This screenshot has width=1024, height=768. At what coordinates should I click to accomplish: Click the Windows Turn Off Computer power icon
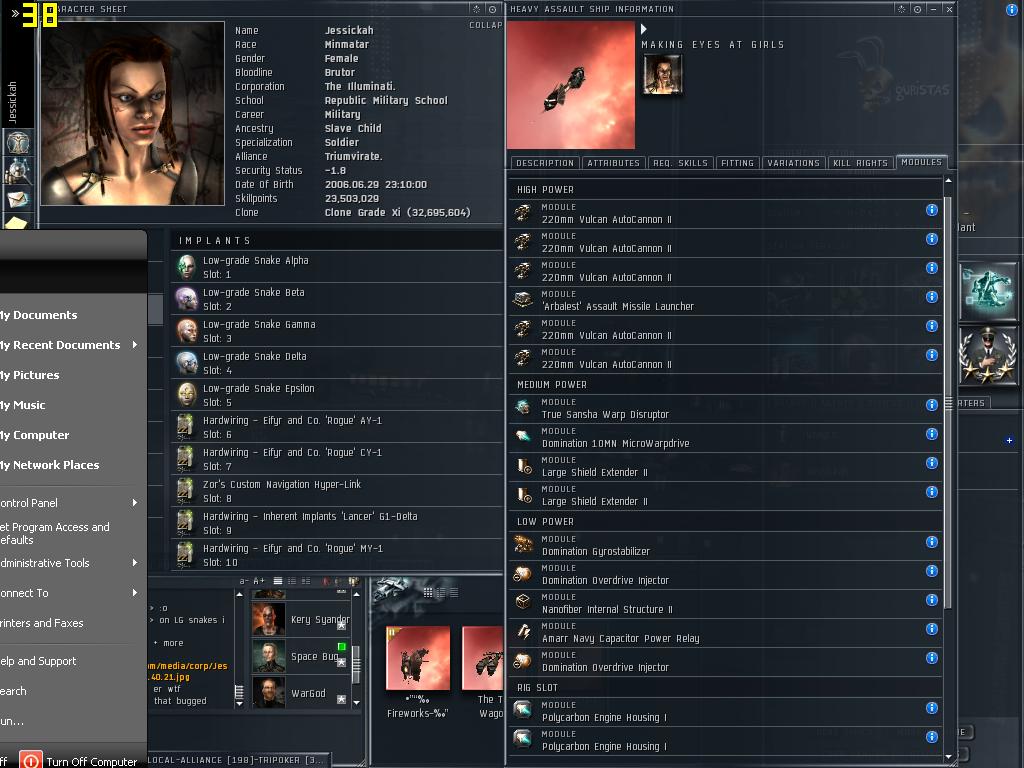(30, 761)
